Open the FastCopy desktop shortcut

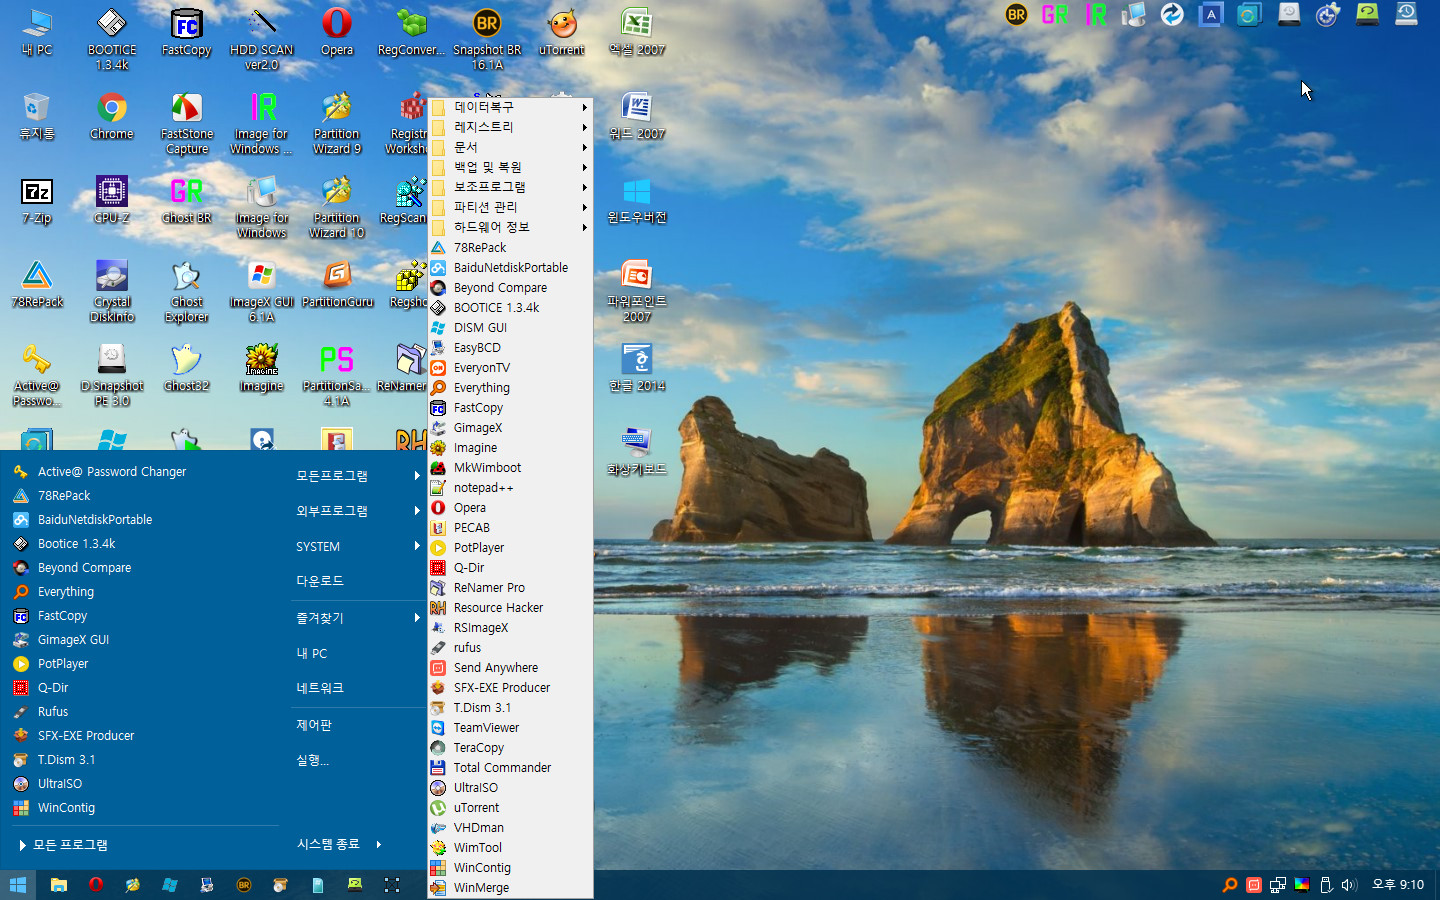tap(187, 32)
